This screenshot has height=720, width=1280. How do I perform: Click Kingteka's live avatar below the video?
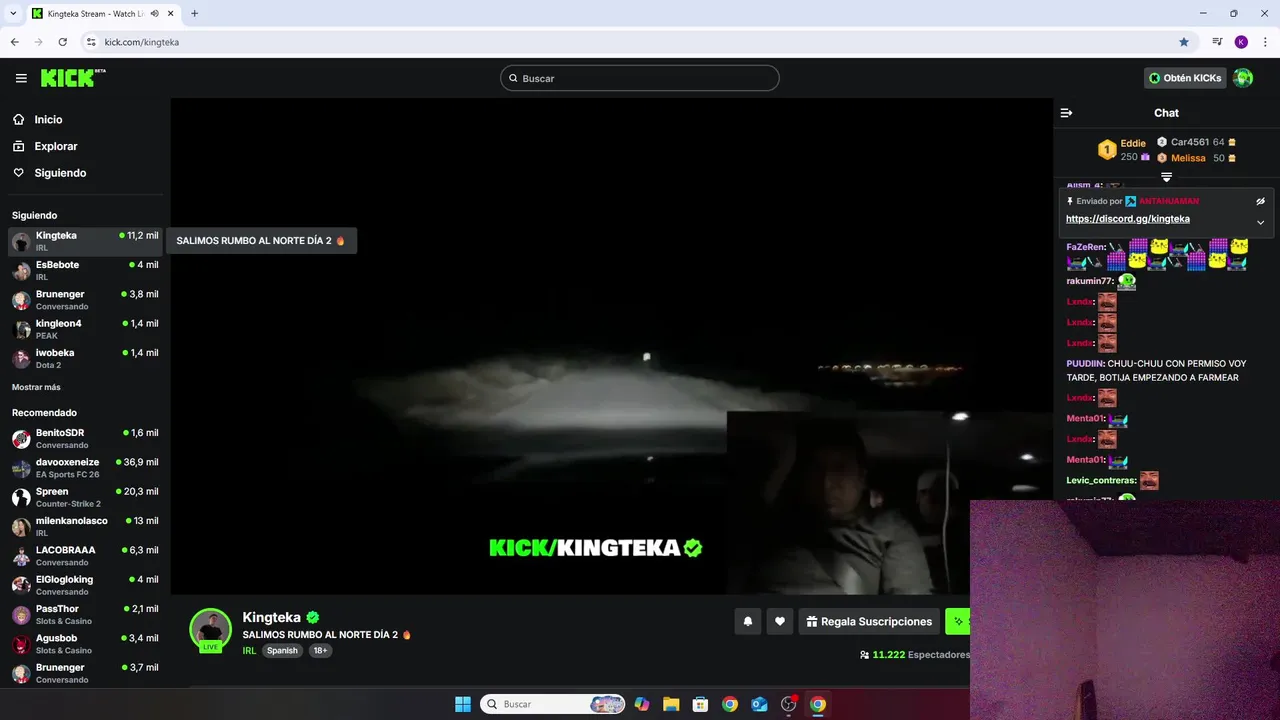[x=211, y=630]
